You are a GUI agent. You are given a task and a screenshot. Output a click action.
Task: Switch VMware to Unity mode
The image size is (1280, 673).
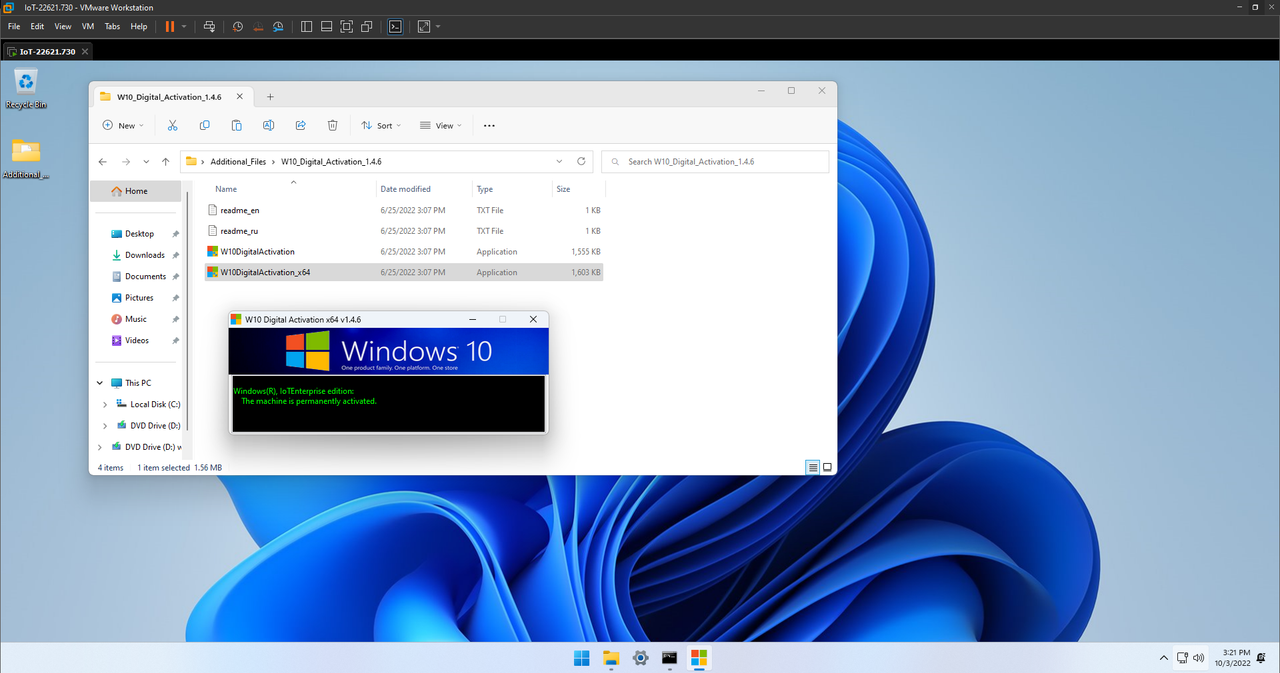click(368, 26)
